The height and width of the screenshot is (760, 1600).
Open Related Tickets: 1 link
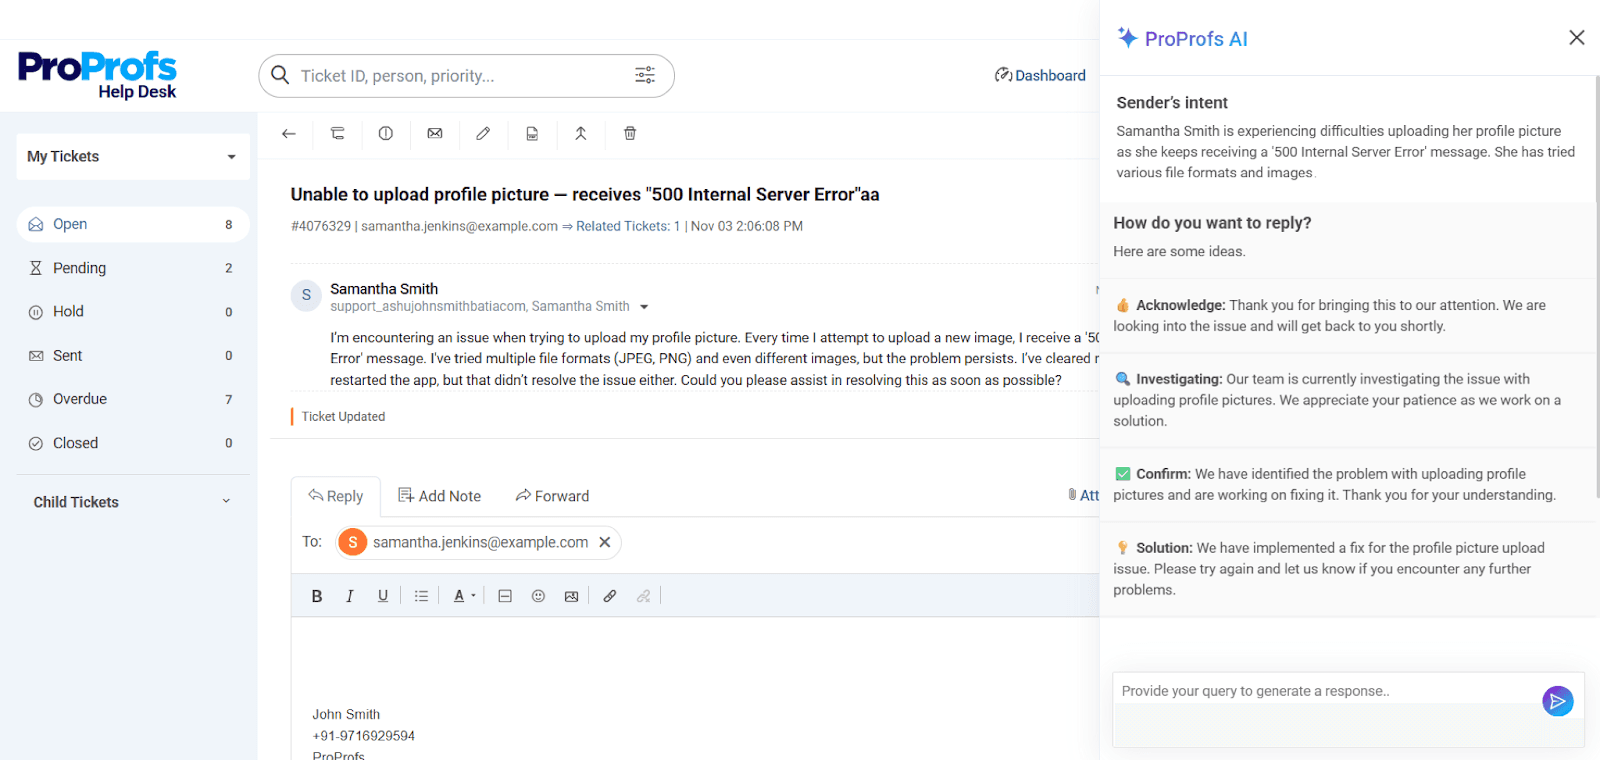(x=628, y=226)
